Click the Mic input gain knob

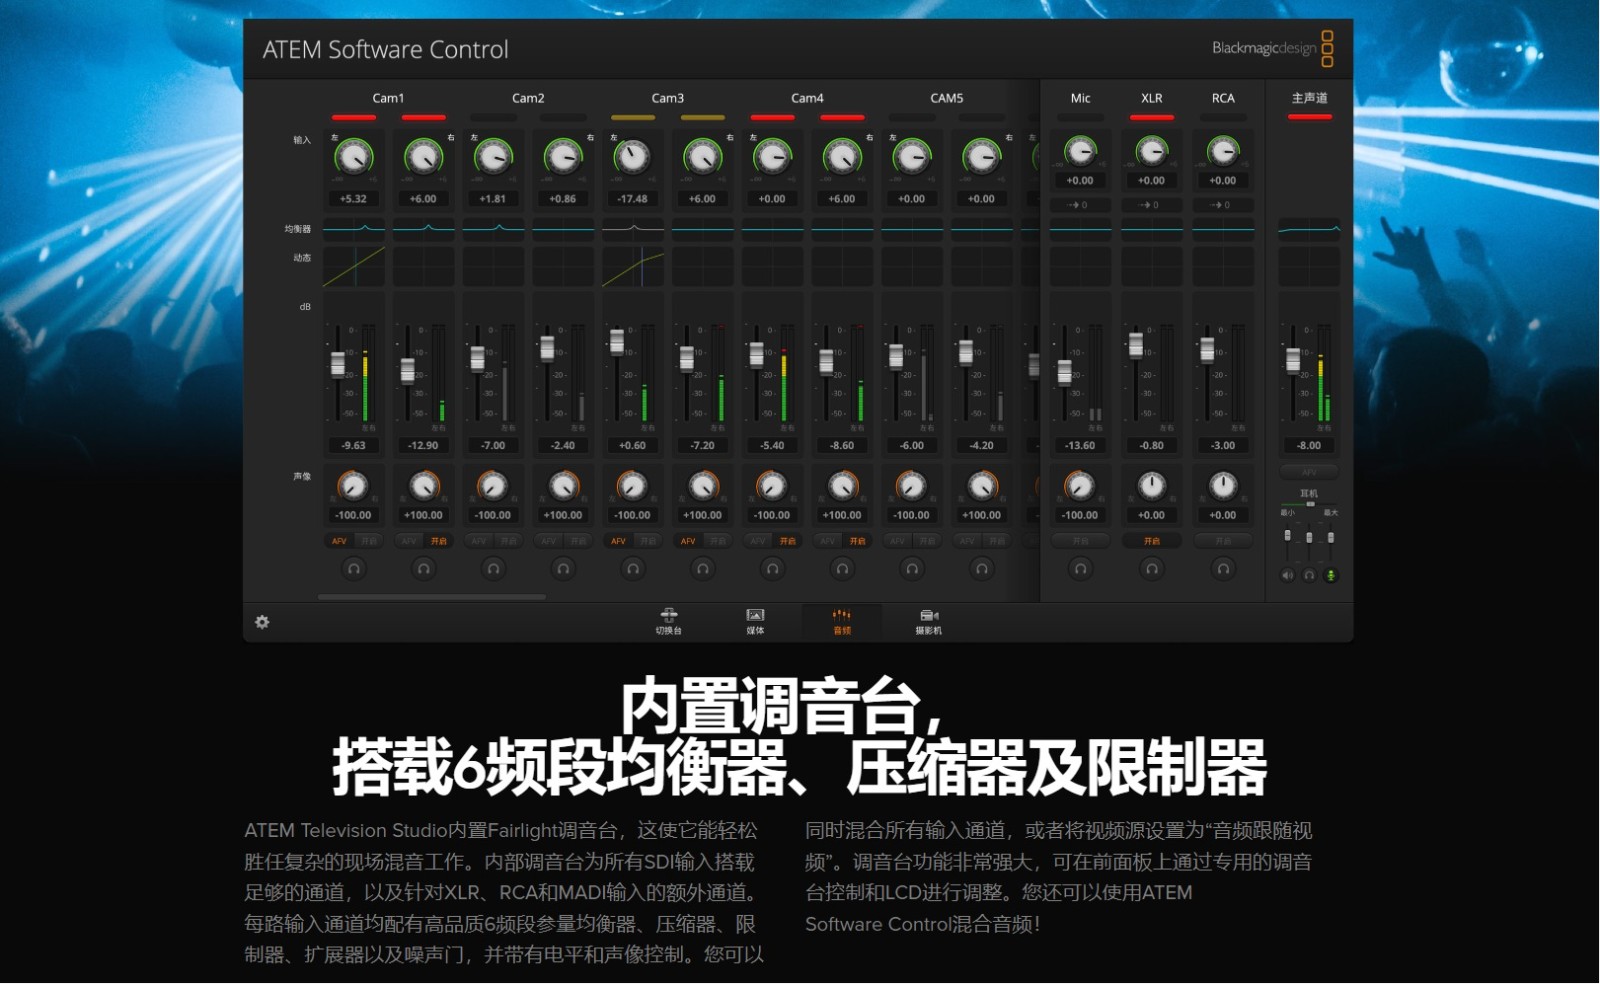1081,151
